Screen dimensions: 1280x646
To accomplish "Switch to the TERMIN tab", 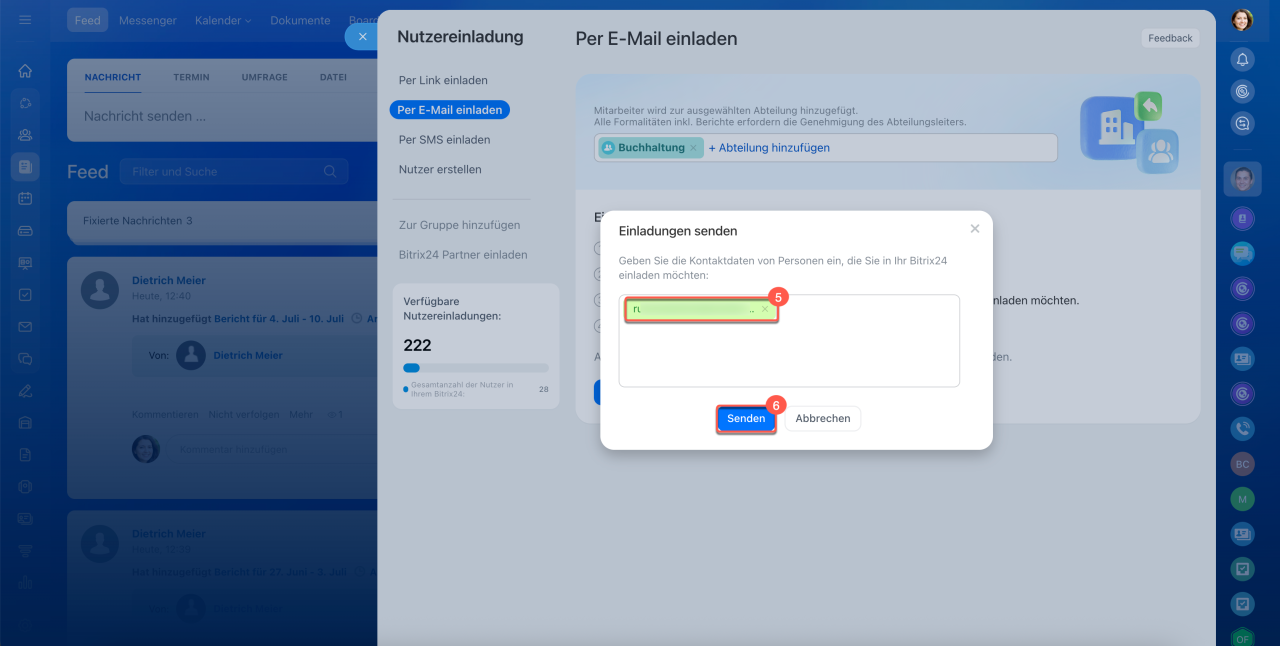I will 191,77.
